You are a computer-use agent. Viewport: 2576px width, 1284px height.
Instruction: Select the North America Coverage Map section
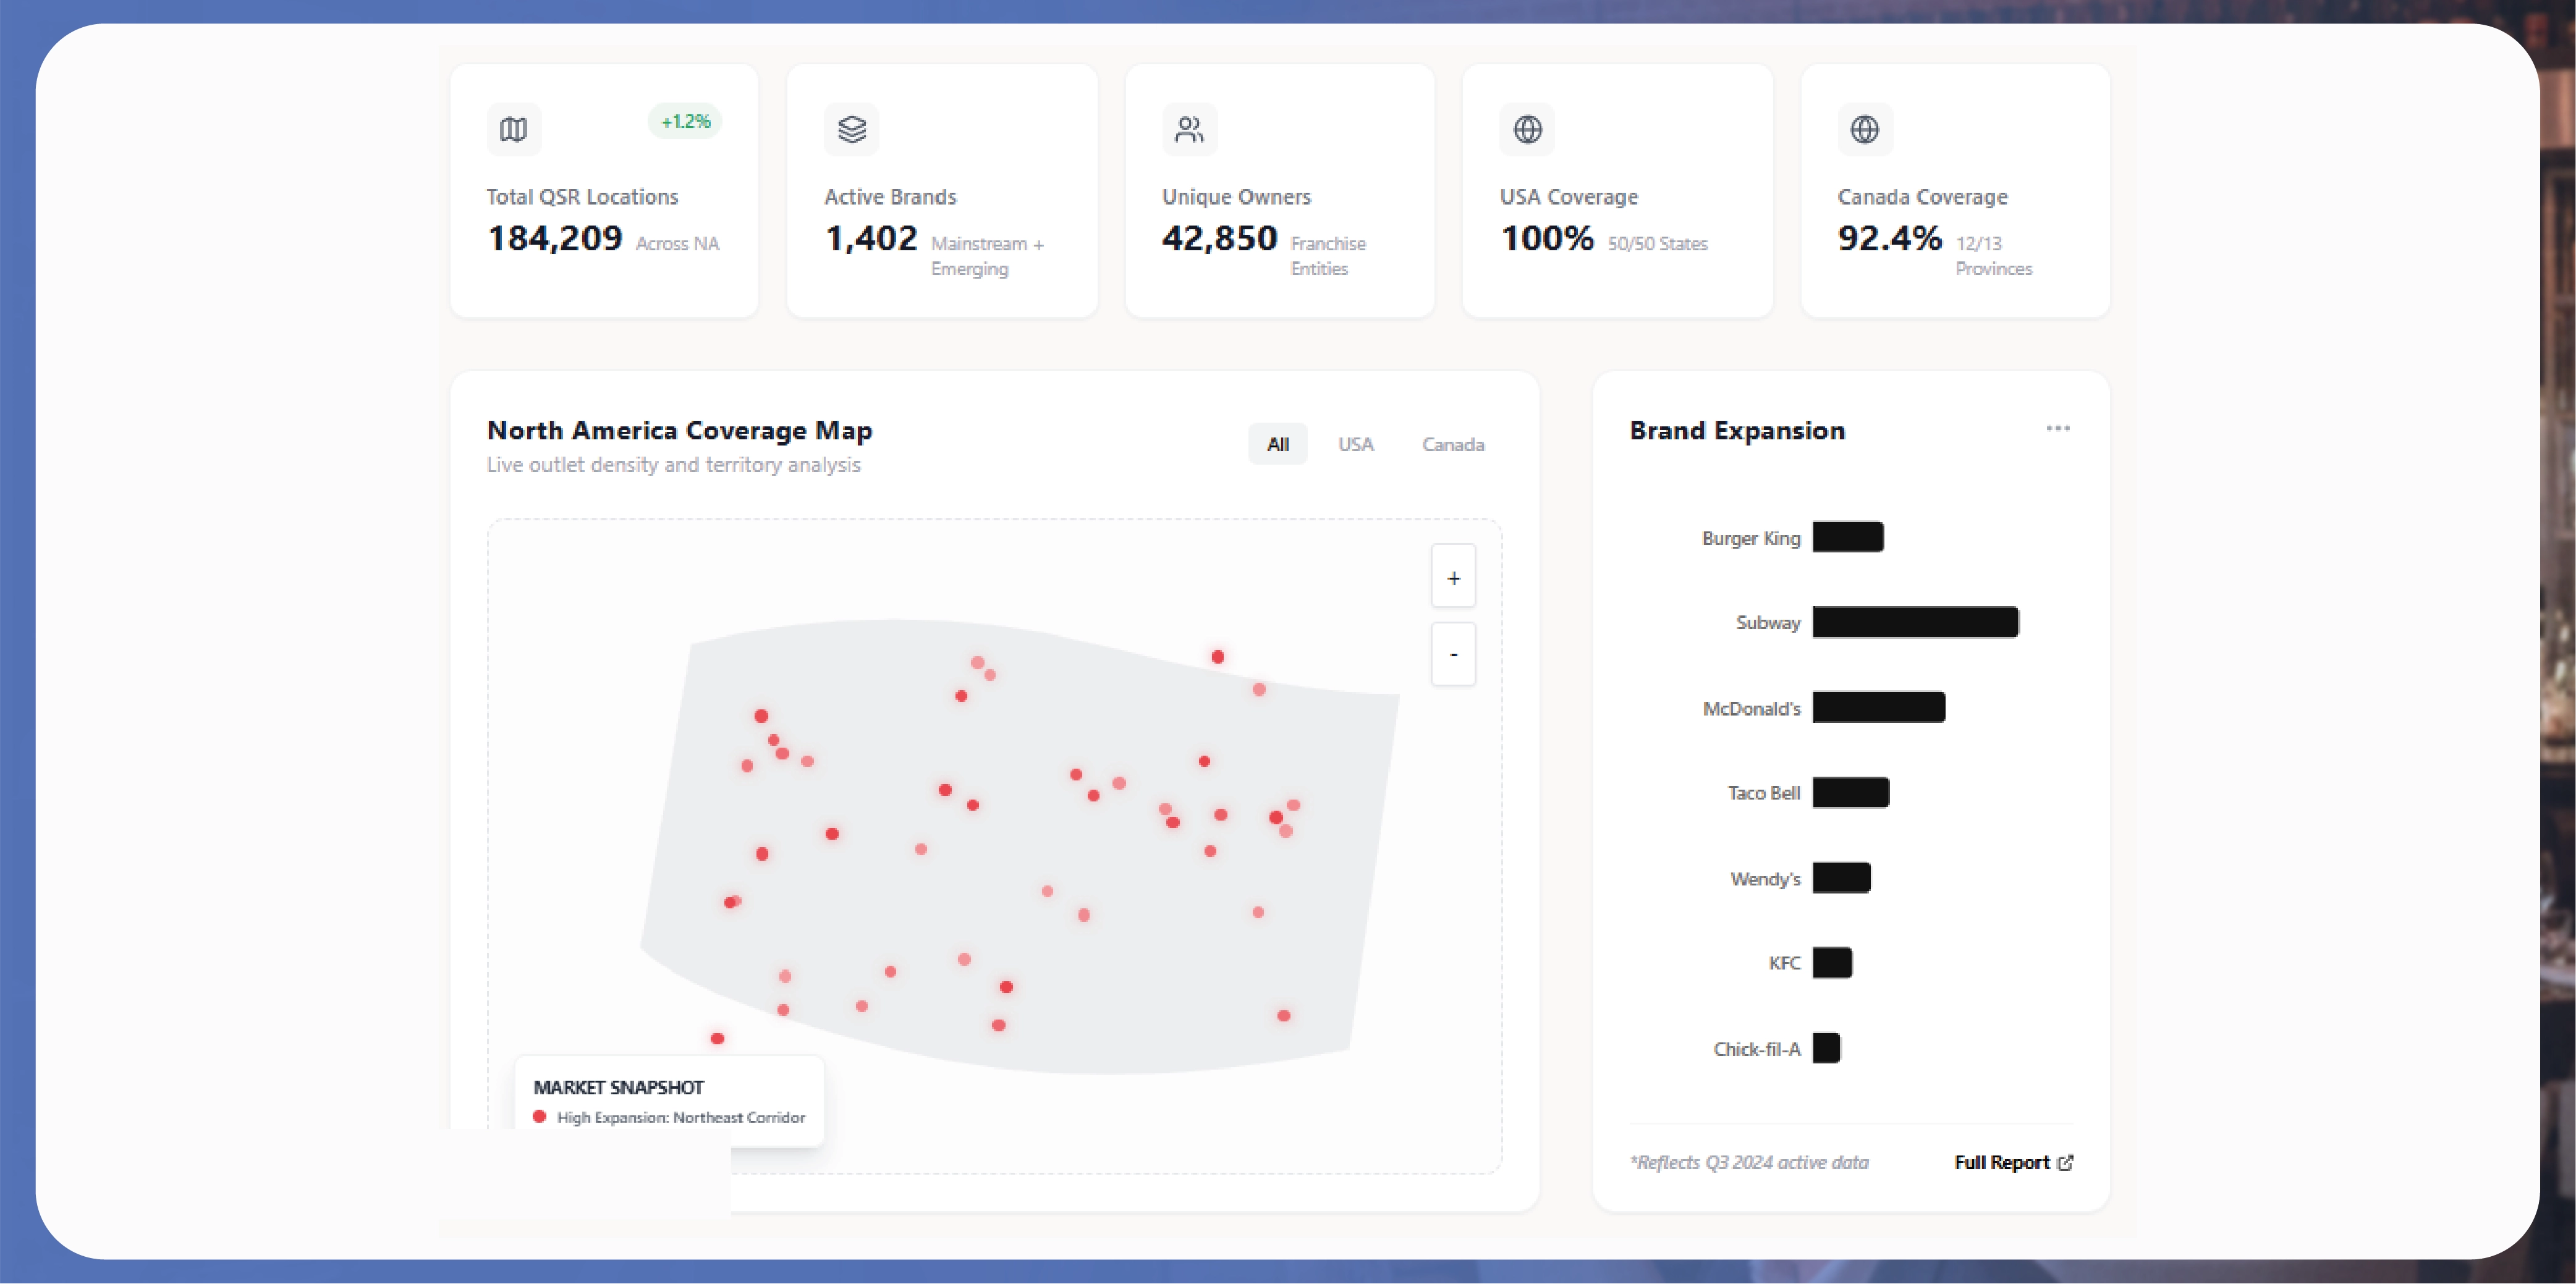click(x=679, y=430)
